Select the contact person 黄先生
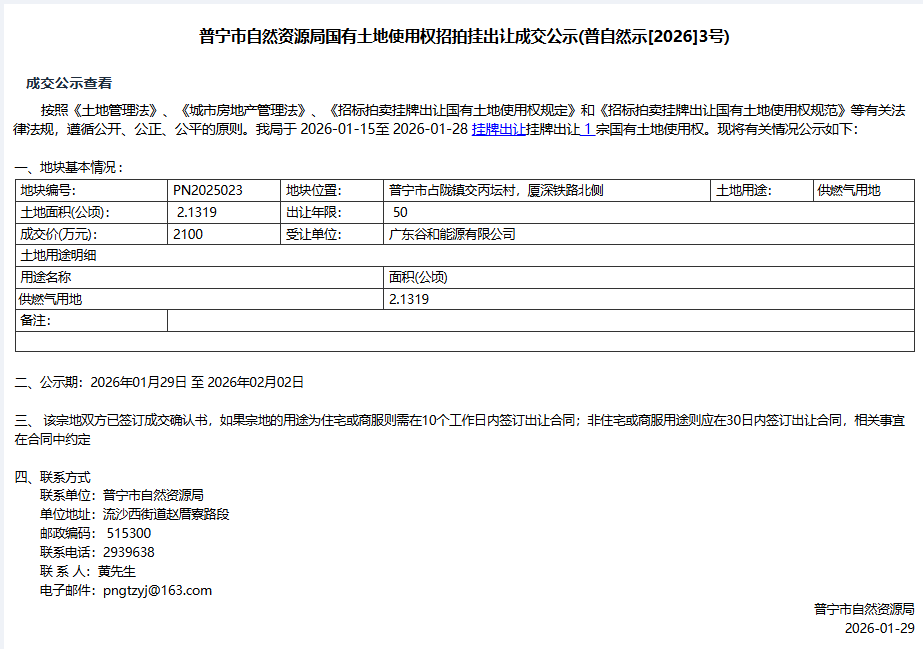The image size is (923, 649). [116, 571]
